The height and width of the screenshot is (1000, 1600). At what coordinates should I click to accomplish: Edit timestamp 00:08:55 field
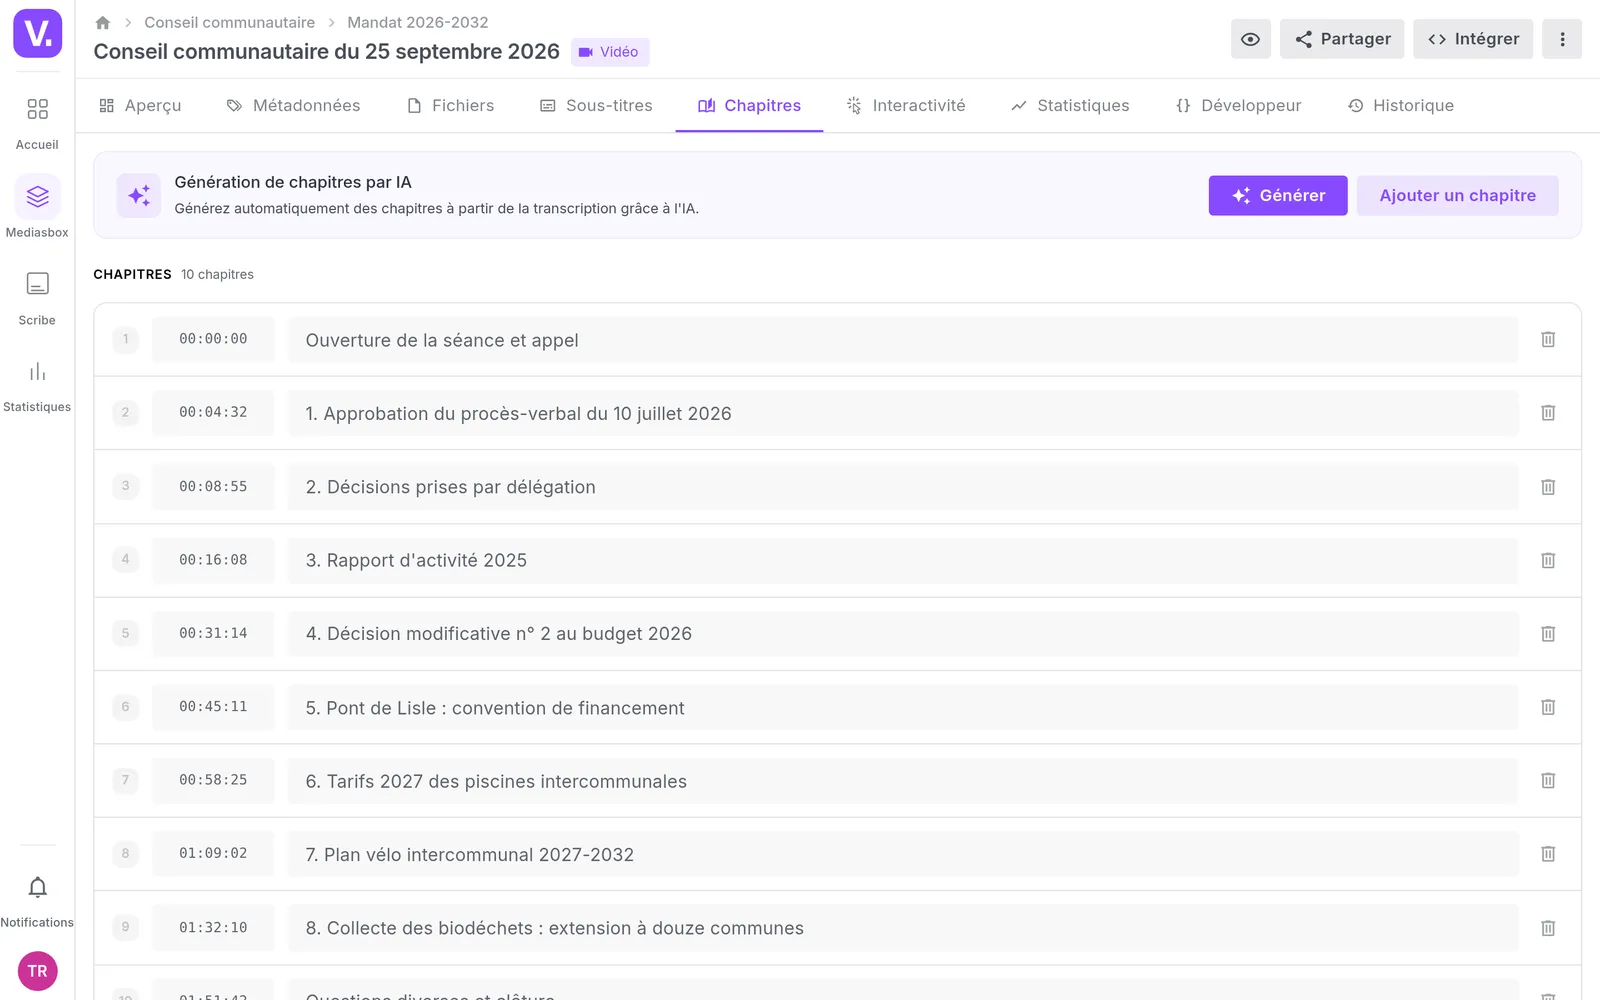coord(213,486)
